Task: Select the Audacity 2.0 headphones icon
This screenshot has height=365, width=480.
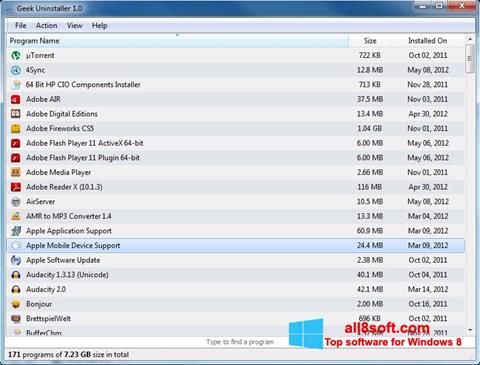Action: [x=16, y=289]
